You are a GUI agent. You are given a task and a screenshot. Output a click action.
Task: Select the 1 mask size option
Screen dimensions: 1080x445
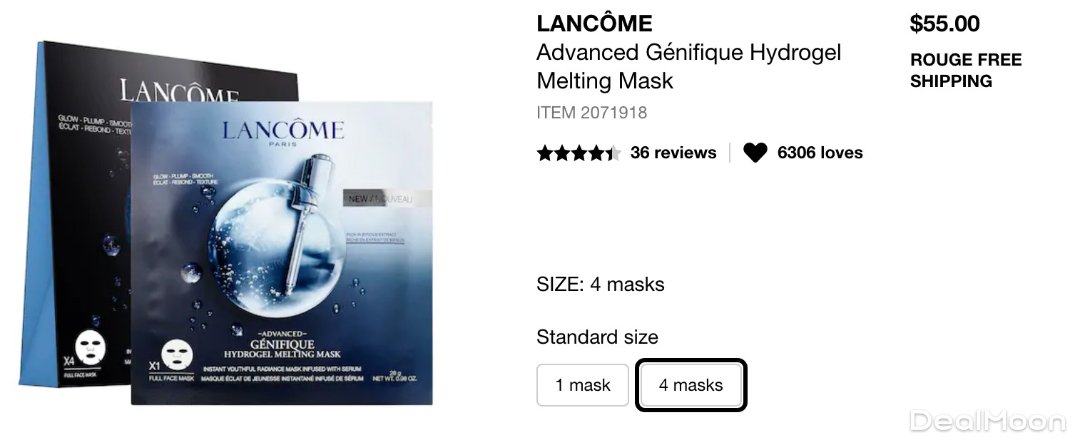coord(583,385)
